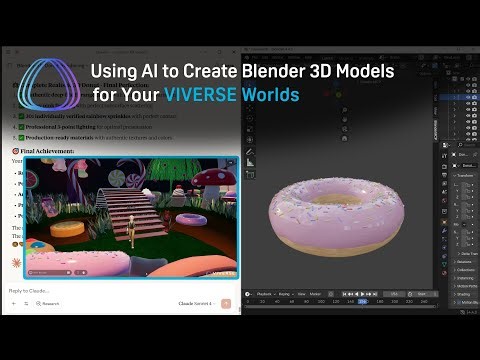Open the World properties tab
The height and width of the screenshot is (360, 480).
coord(444,200)
